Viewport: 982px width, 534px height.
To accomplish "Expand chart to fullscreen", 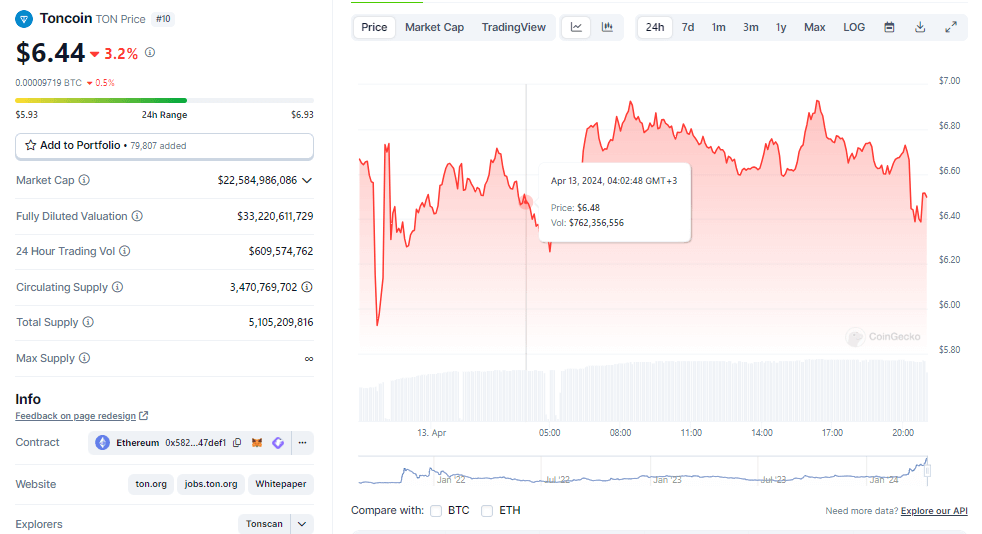I will click(x=951, y=27).
